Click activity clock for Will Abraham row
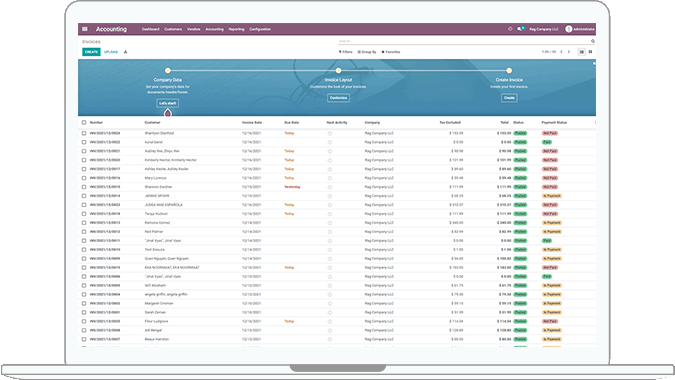The width and height of the screenshot is (675, 380). coord(330,286)
